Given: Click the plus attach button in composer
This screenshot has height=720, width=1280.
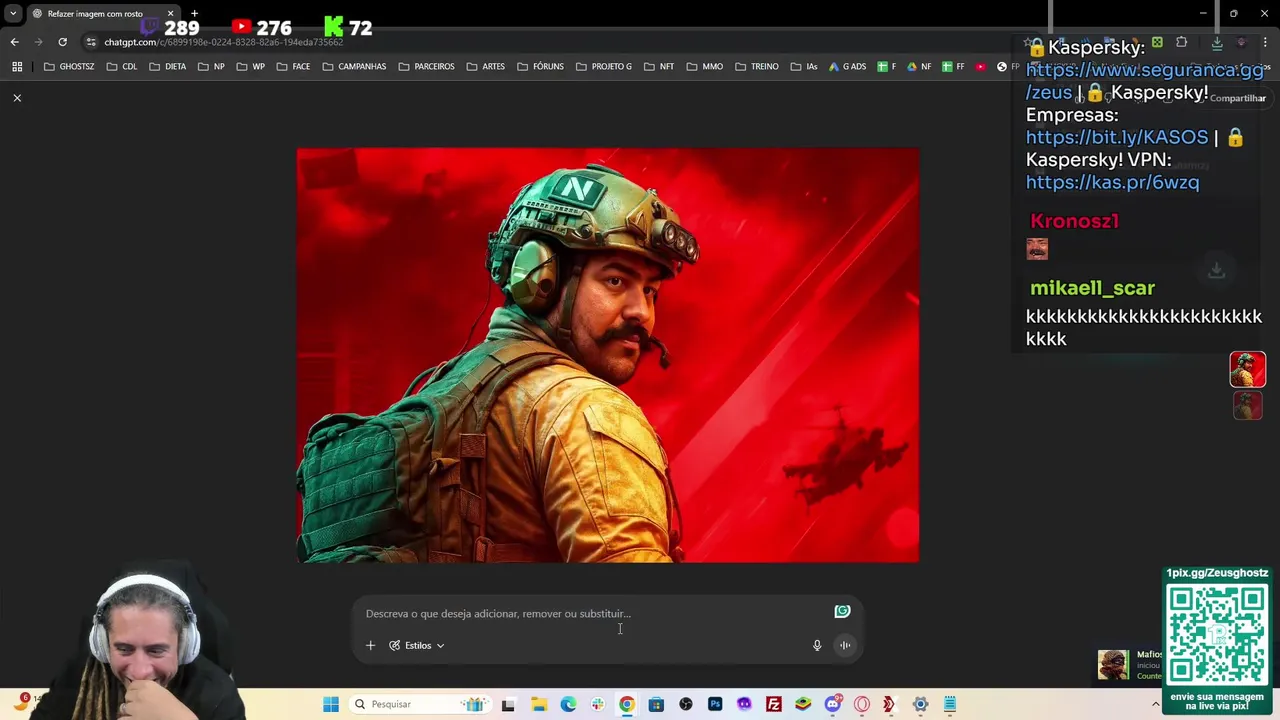Looking at the screenshot, I should pyautogui.click(x=370, y=646).
